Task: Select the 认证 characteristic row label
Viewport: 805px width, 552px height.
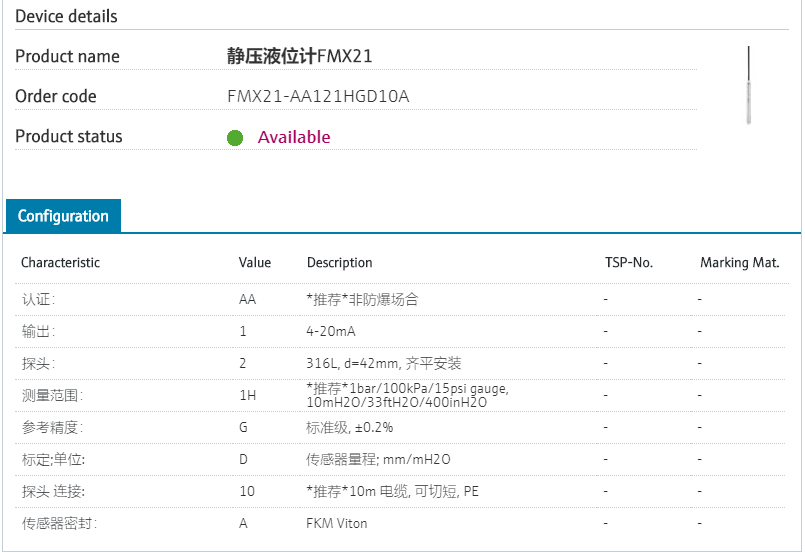Action: tap(39, 299)
